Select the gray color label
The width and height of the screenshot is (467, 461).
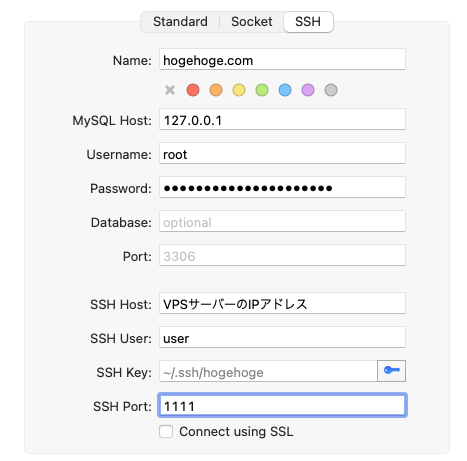[331, 90]
